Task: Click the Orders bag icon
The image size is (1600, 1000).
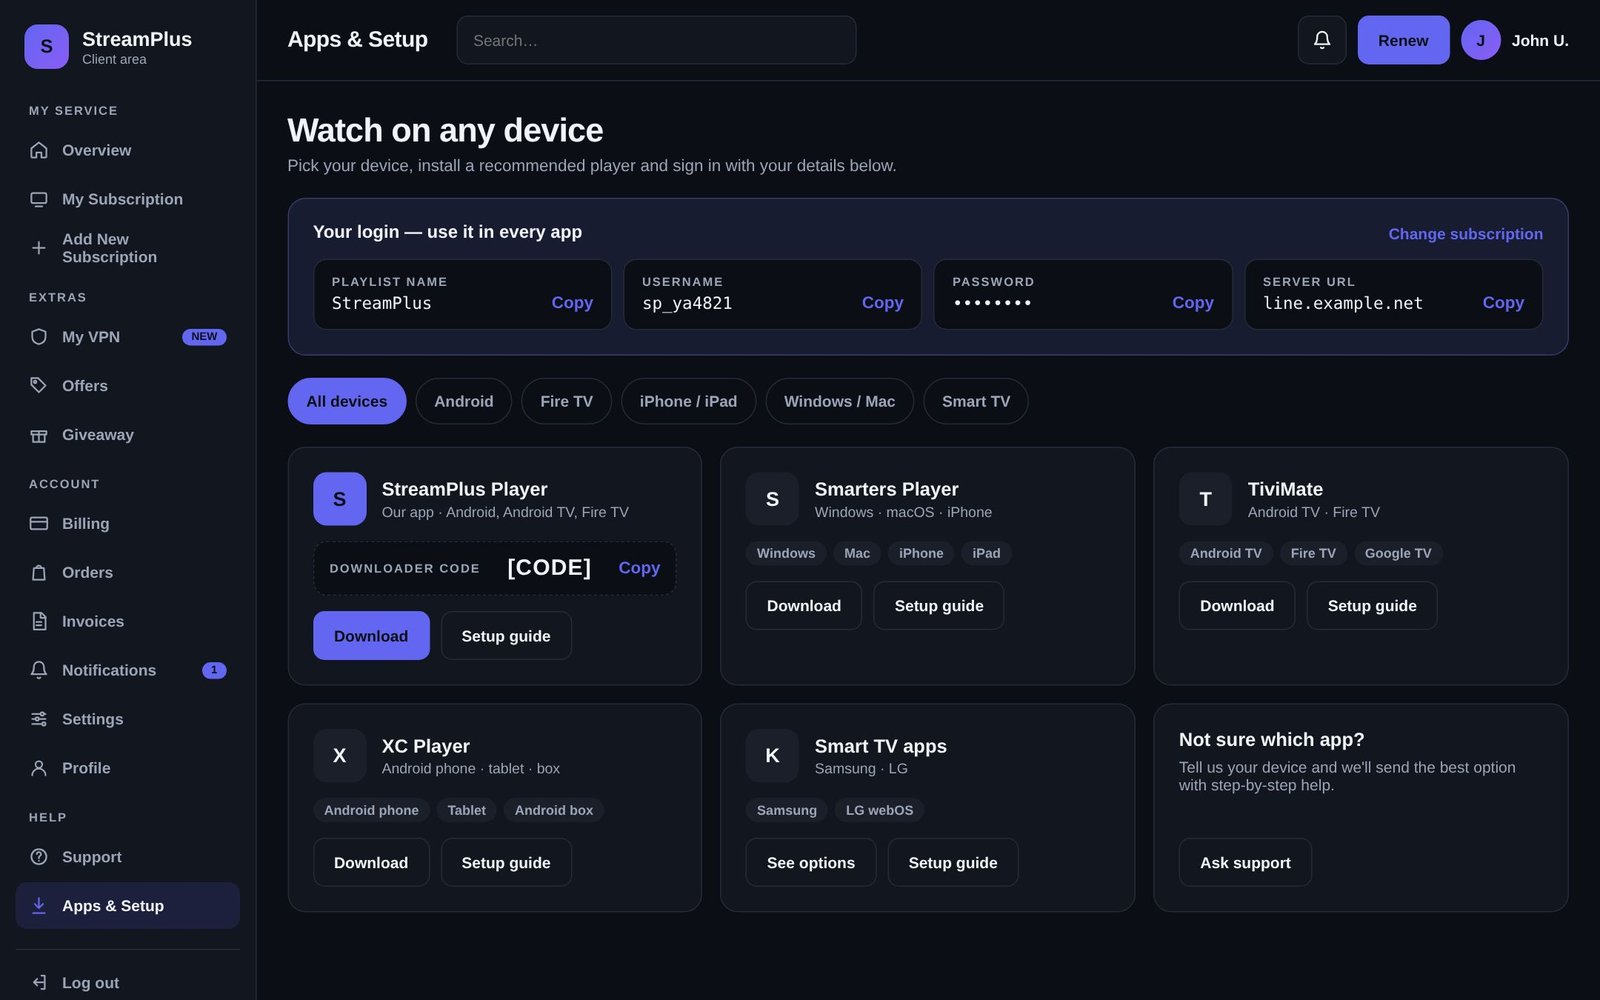Action: pyautogui.click(x=39, y=572)
